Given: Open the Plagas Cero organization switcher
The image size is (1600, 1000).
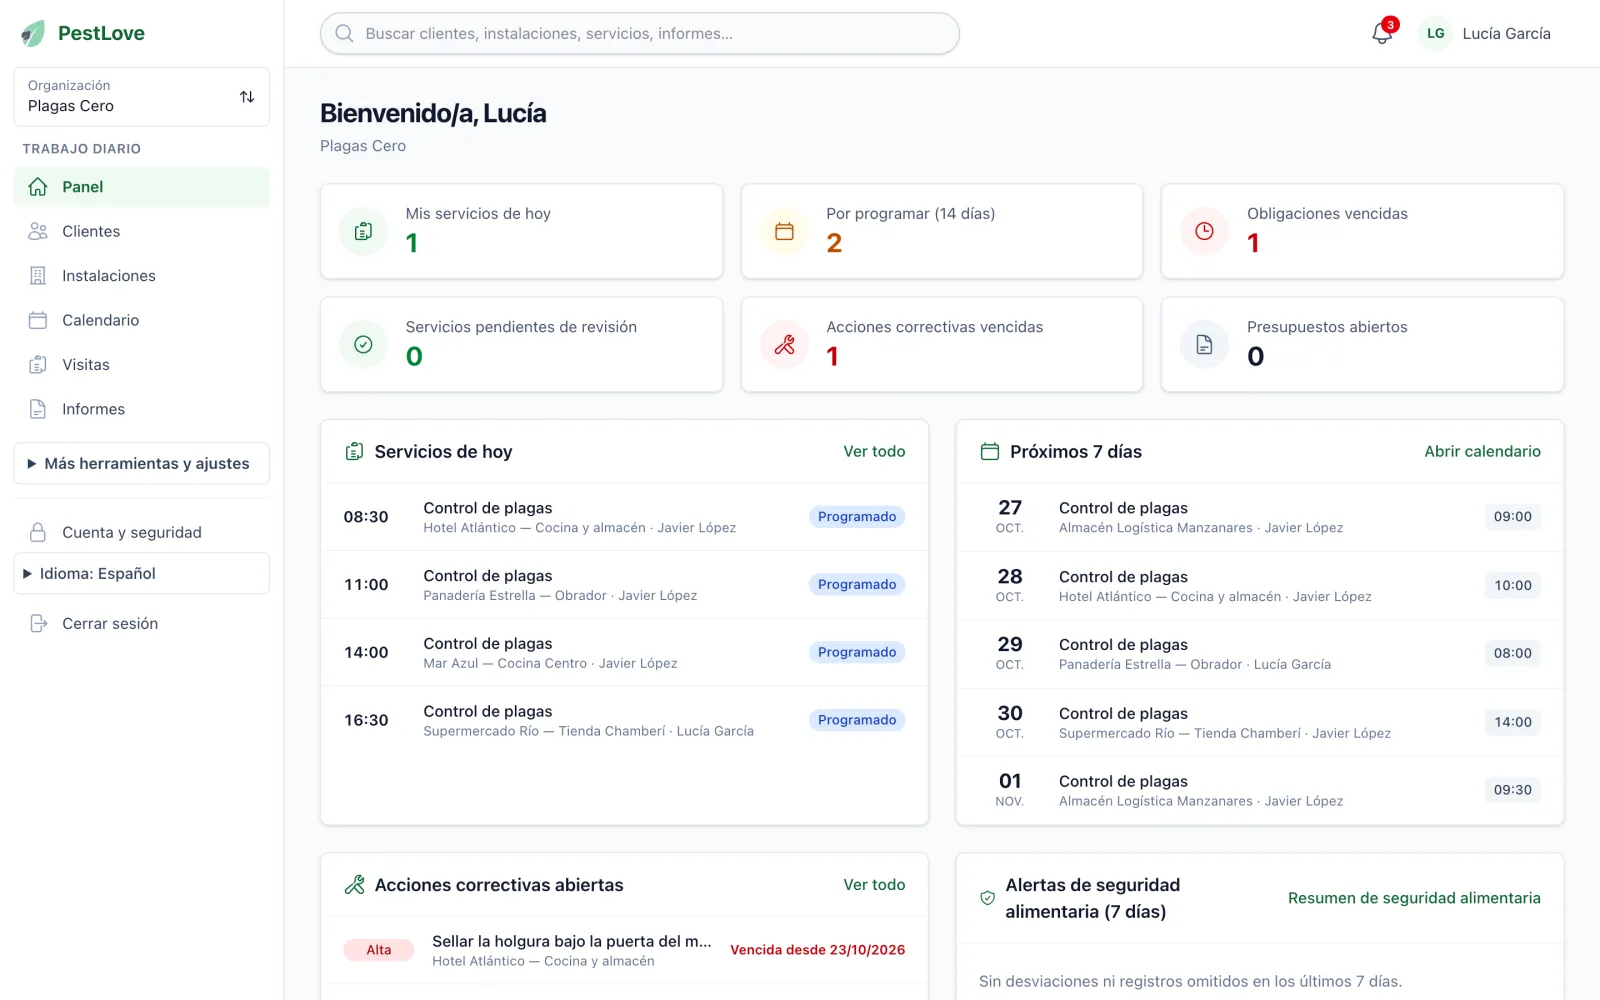Looking at the screenshot, I should point(141,96).
